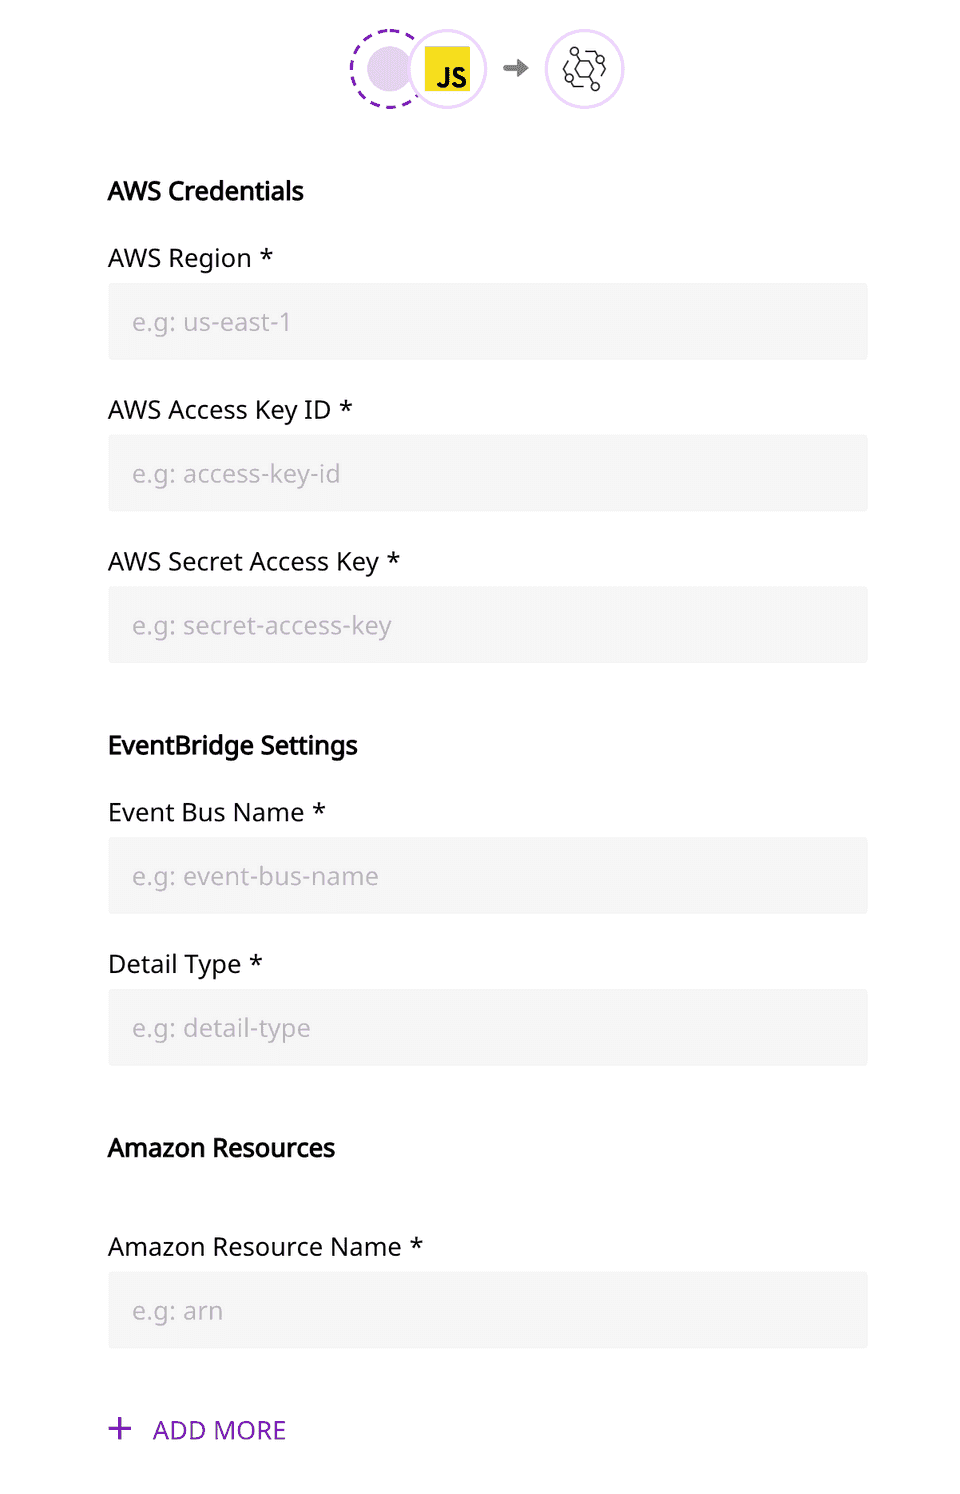Click the plus icon beside ADD MORE
The width and height of the screenshot is (960, 1494).
tap(120, 1429)
